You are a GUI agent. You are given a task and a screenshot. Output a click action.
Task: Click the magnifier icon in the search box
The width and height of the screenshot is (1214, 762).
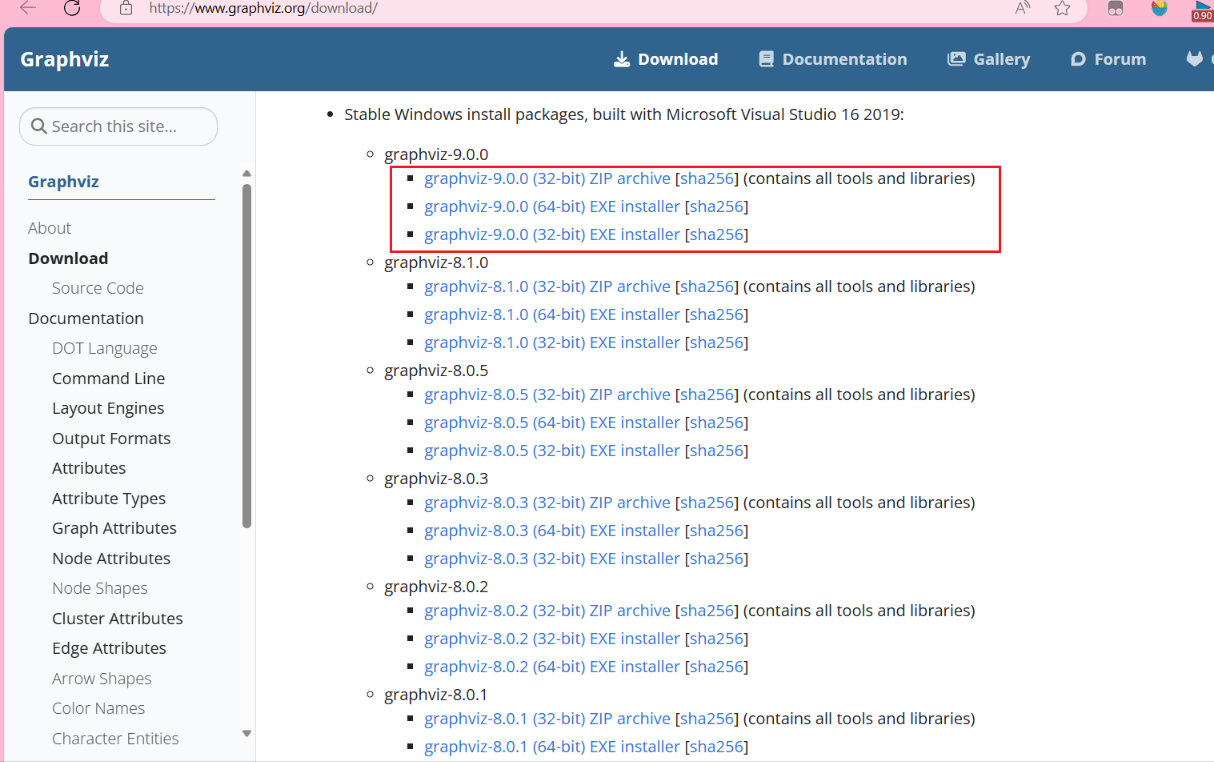[x=39, y=126]
